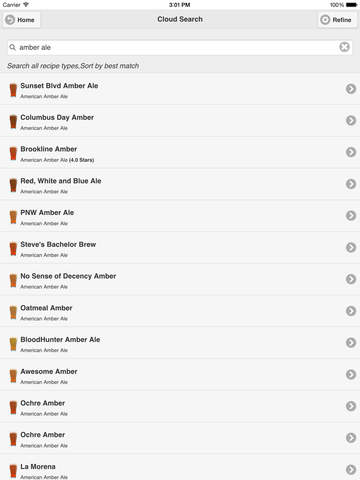This screenshot has width=360, height=480.
Task: Tap the BloodHunter Amber Ale beer glass icon
Action: pos(13,344)
